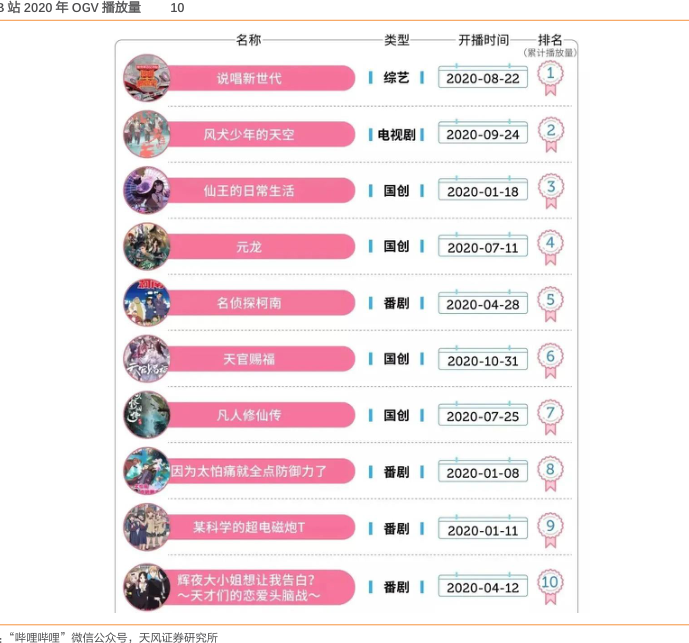Click the 2020-08-22 date box

(x=482, y=77)
